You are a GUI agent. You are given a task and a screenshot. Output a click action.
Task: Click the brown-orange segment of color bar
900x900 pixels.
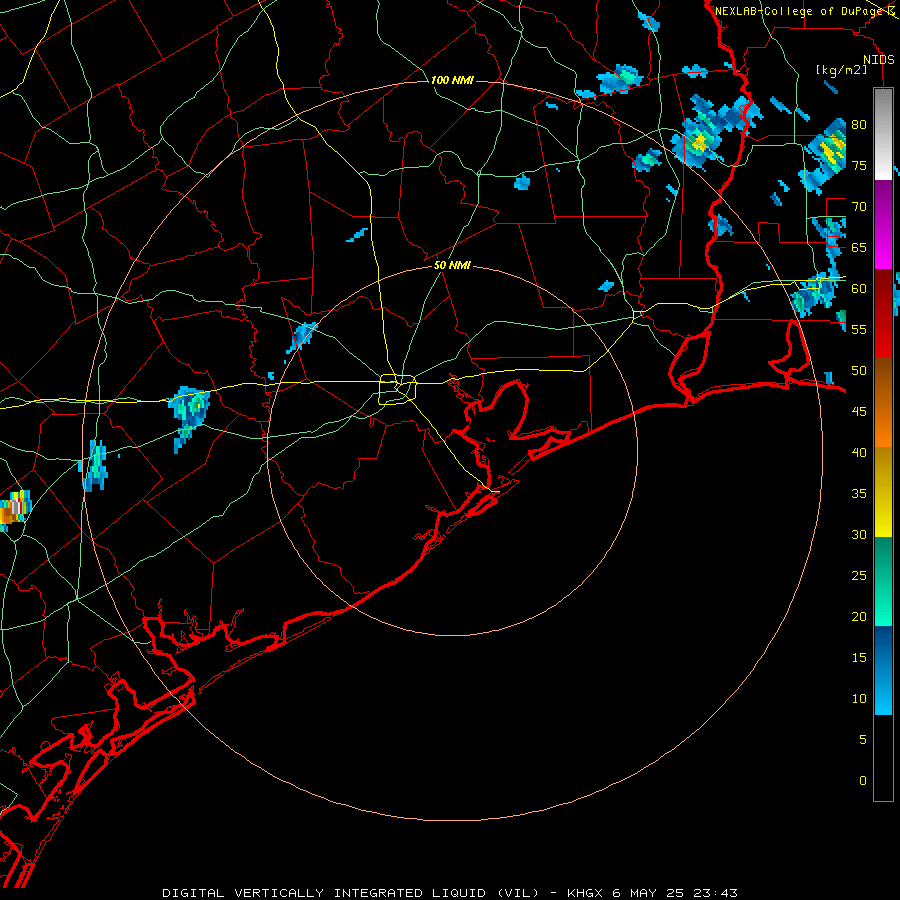883,402
